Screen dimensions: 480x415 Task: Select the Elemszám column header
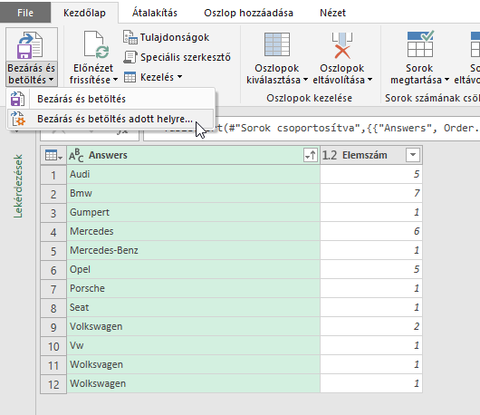click(371, 155)
